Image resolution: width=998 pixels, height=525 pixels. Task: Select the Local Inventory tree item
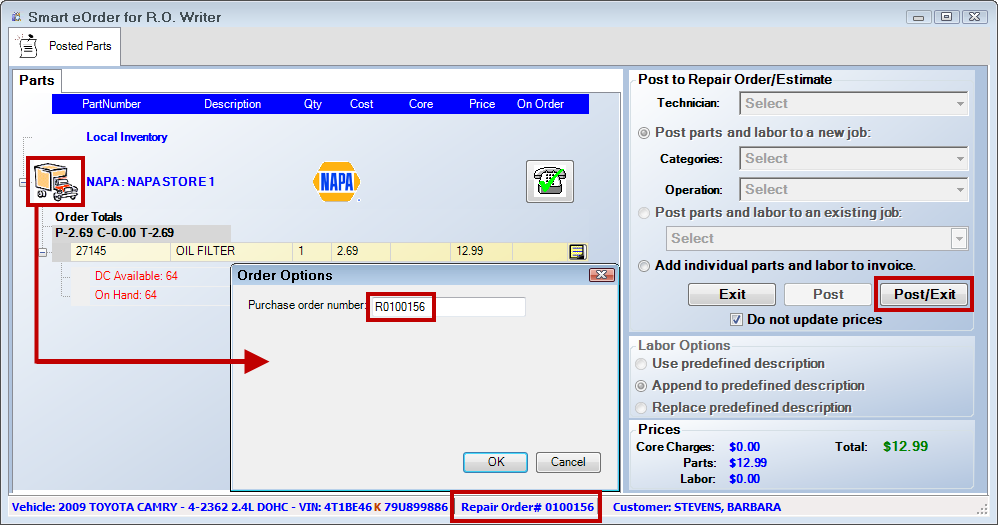click(126, 137)
